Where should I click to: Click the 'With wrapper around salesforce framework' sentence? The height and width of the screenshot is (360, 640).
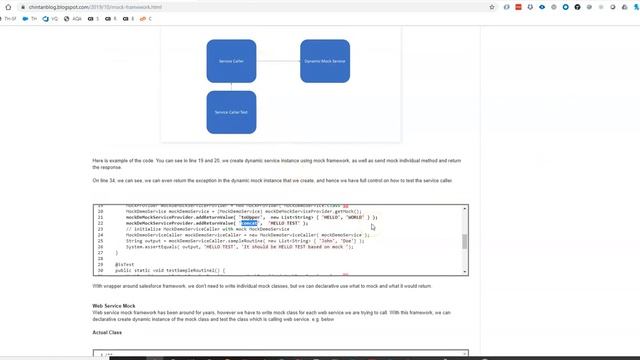pos(262,286)
